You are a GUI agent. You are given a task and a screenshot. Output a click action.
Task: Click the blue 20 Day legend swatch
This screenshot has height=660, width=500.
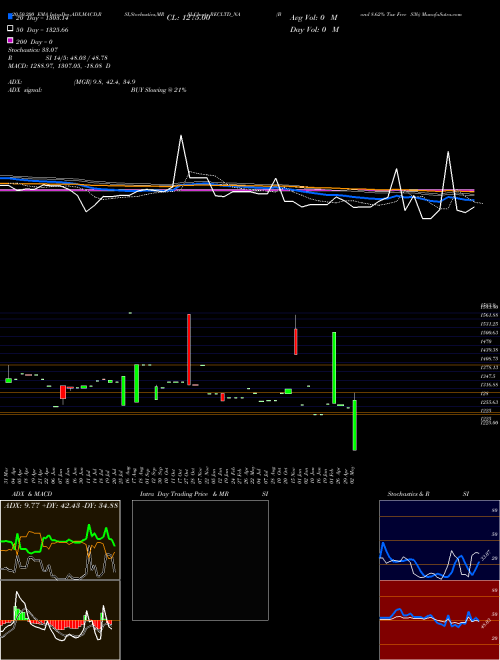[x=11, y=17]
